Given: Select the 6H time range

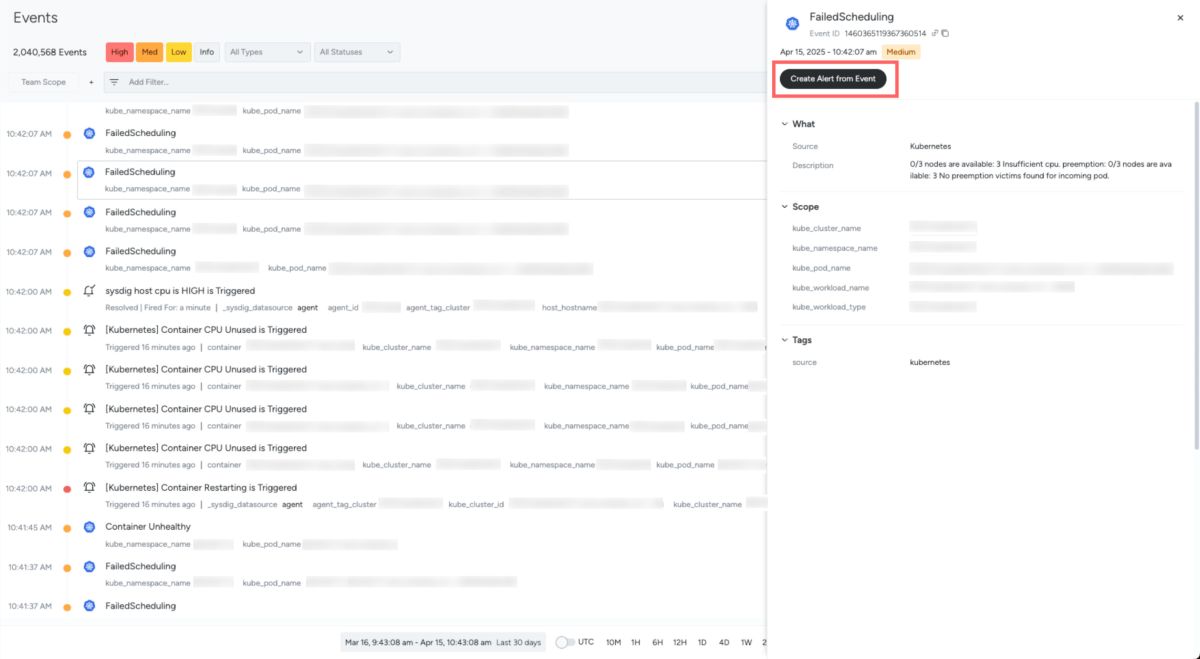Looking at the screenshot, I should pyautogui.click(x=657, y=642).
